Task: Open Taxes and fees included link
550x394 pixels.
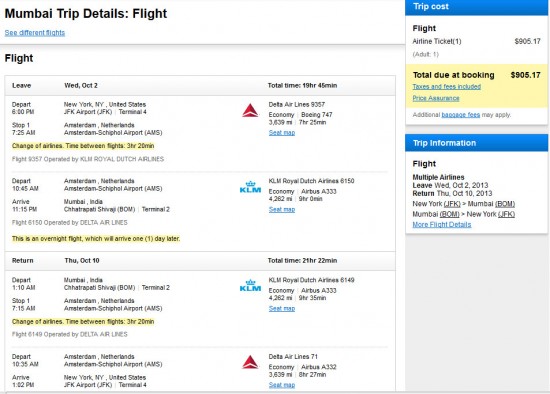Action: pos(447,87)
